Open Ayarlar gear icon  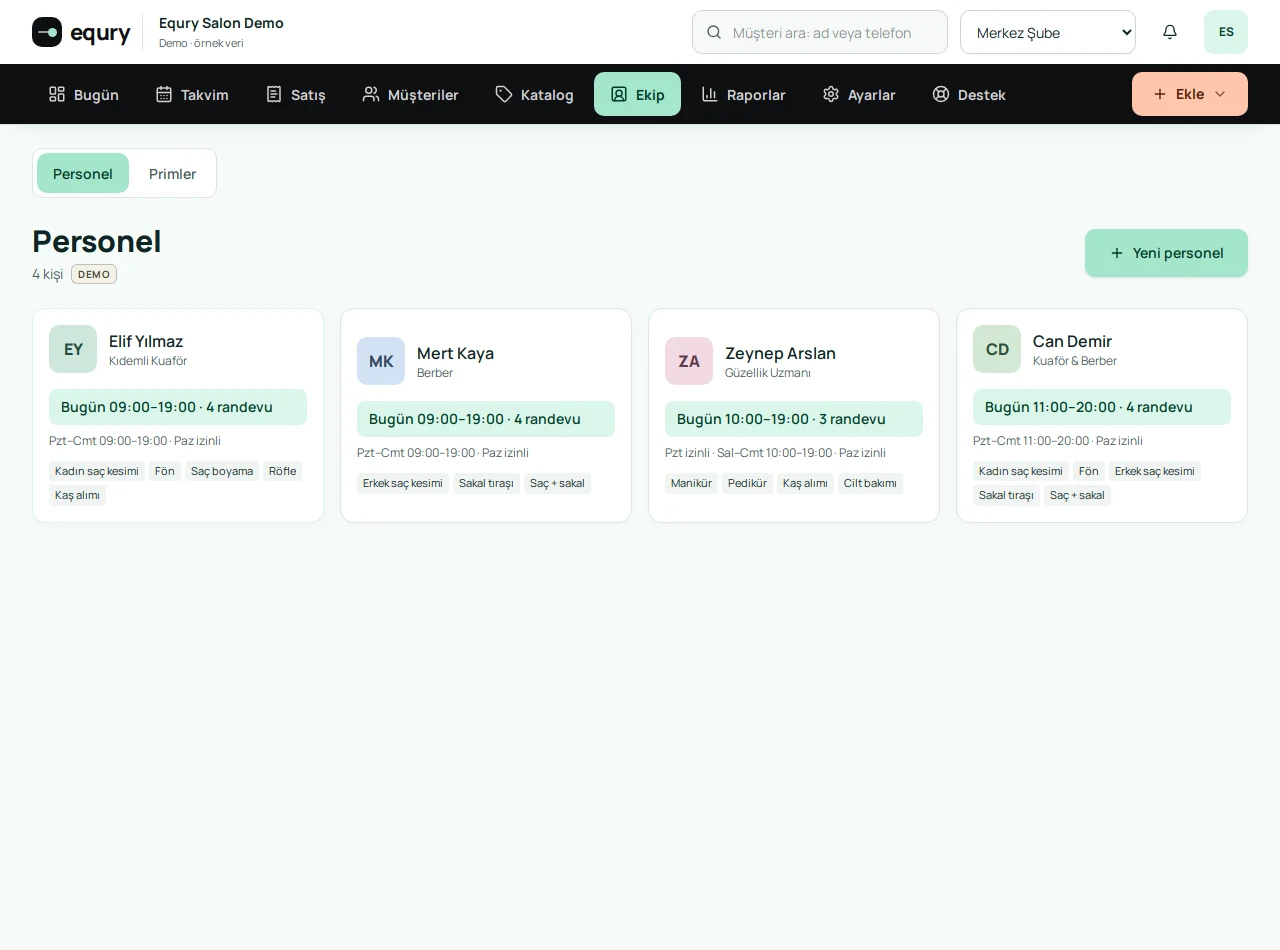pos(831,94)
